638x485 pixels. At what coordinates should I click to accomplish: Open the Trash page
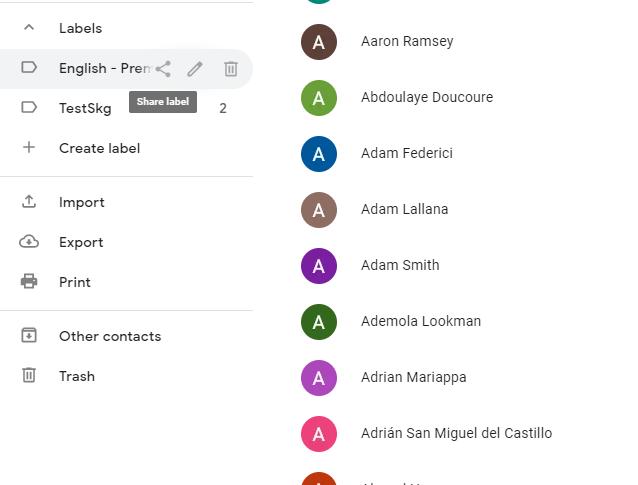(77, 376)
